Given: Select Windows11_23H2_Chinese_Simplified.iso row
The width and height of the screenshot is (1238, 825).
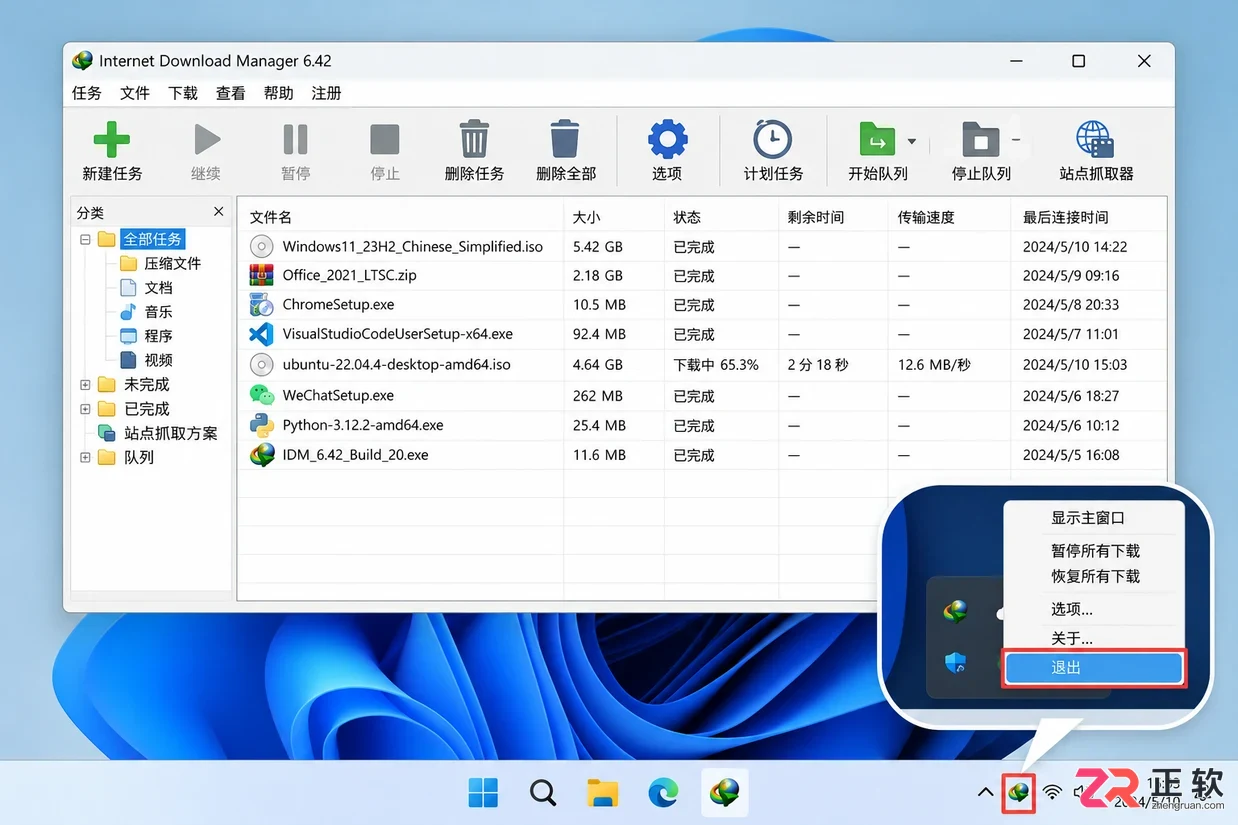Looking at the screenshot, I should coord(702,246).
